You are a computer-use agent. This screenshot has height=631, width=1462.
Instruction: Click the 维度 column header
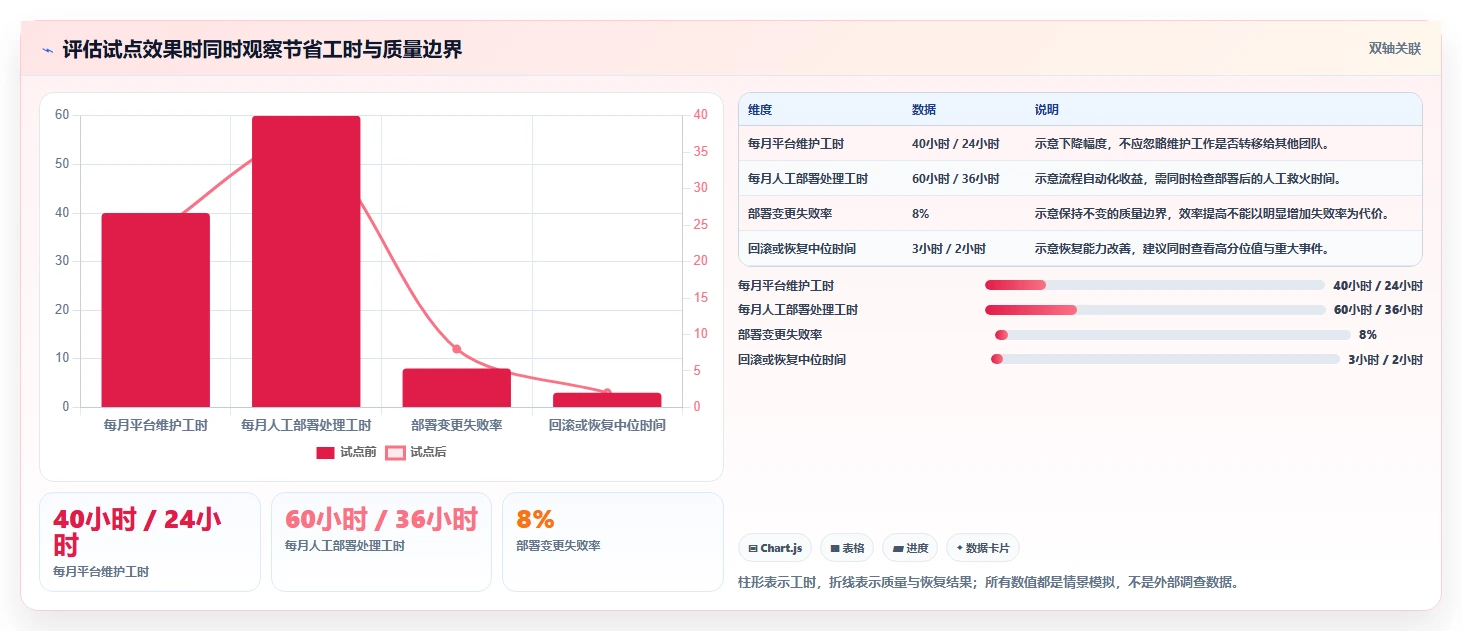(x=760, y=110)
